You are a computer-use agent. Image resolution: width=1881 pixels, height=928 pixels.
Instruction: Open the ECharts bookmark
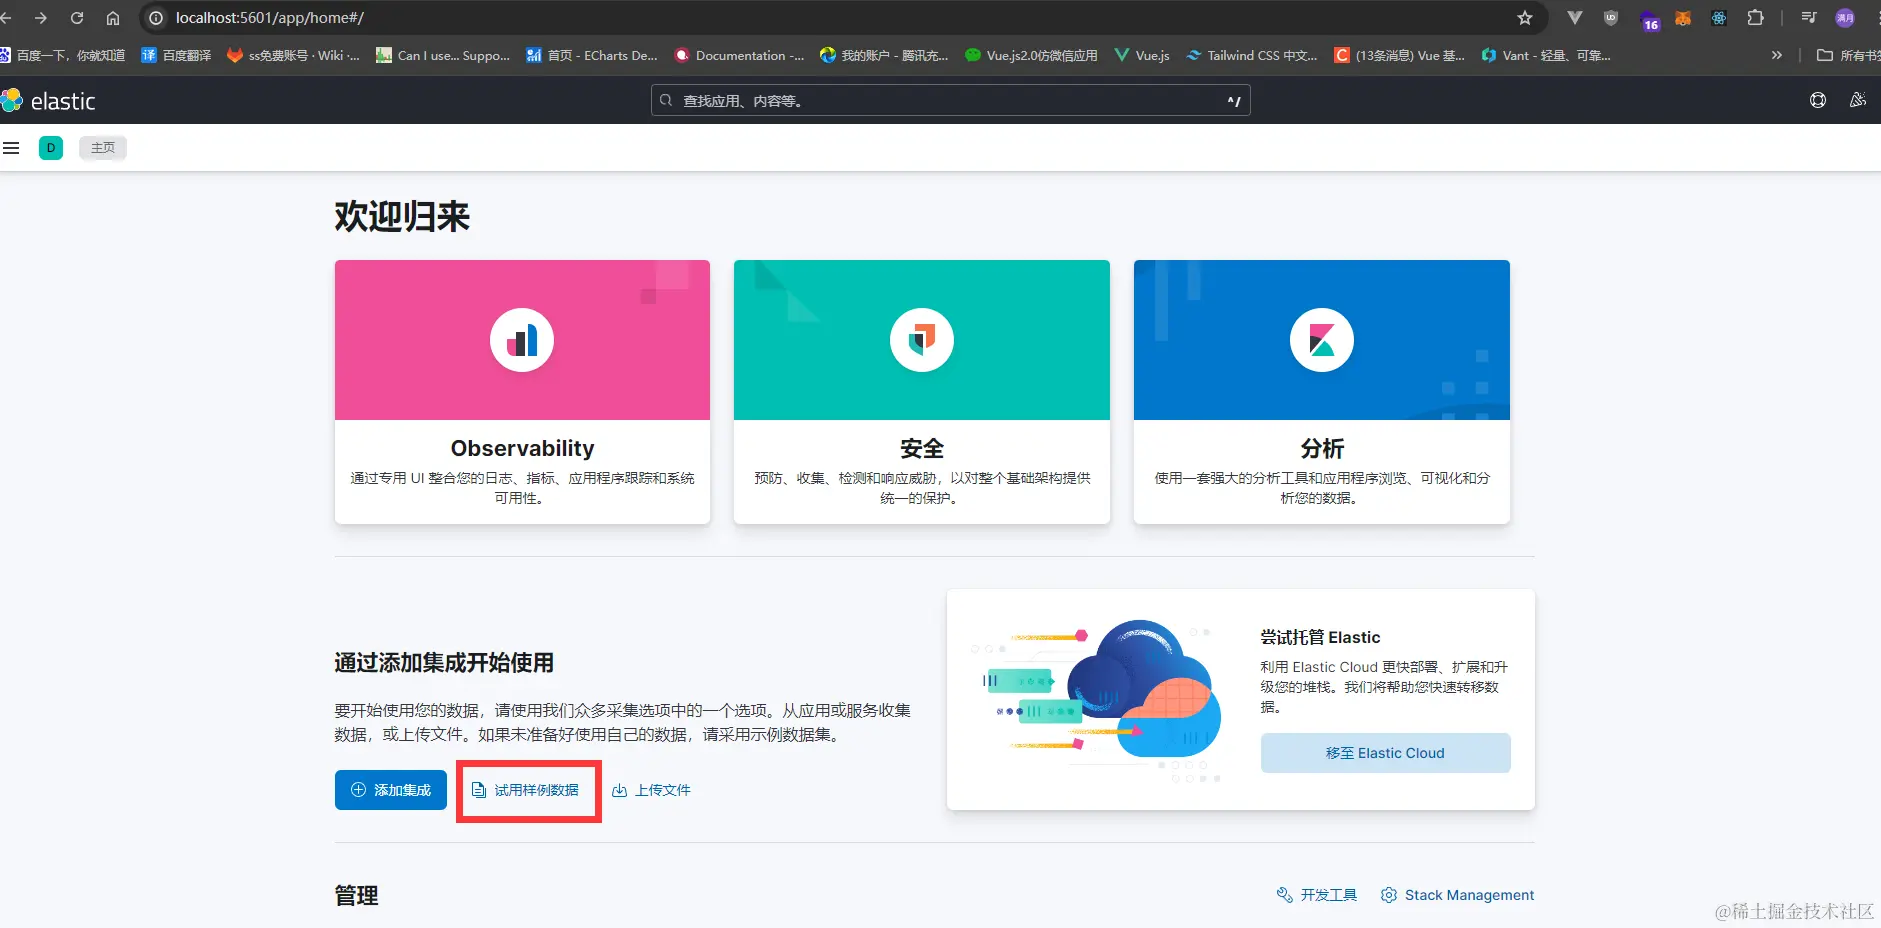tap(592, 55)
